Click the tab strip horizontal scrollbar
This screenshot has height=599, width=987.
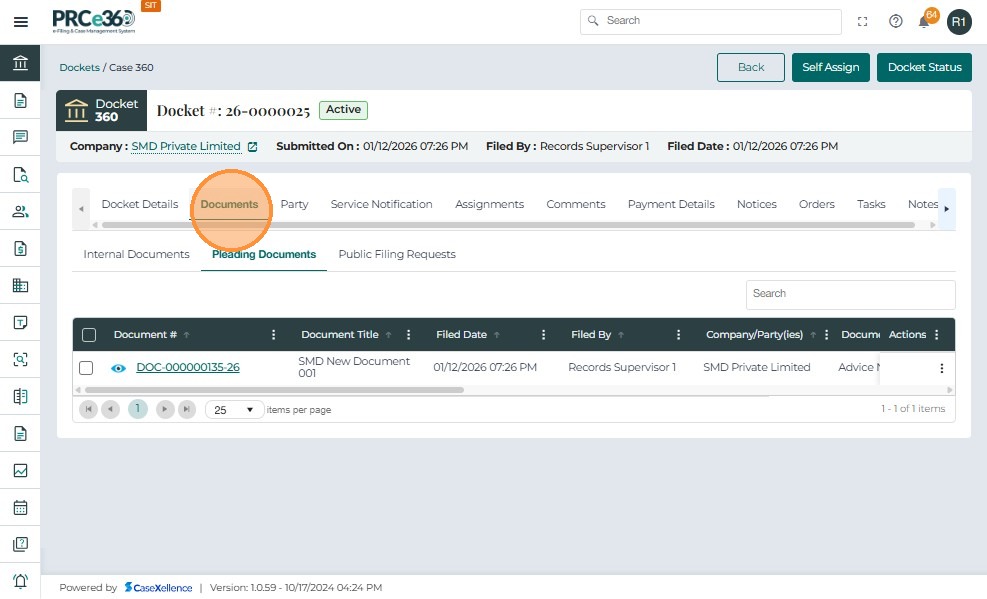coord(508,225)
